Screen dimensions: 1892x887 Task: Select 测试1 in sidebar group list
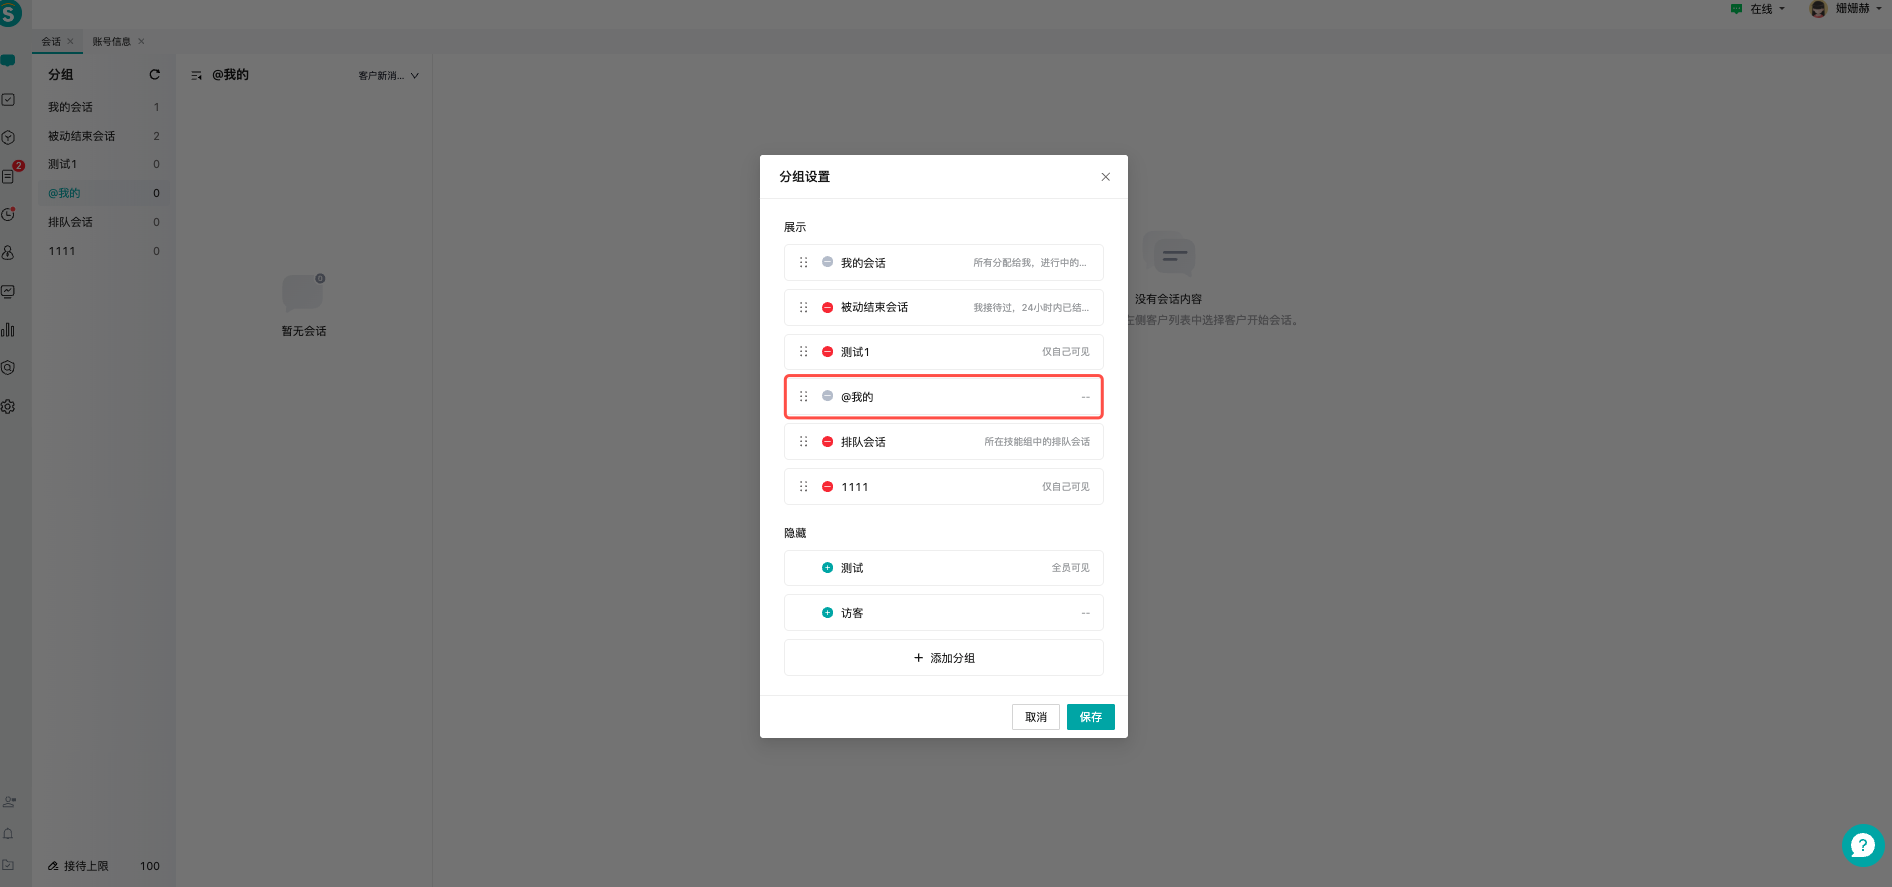pos(104,164)
